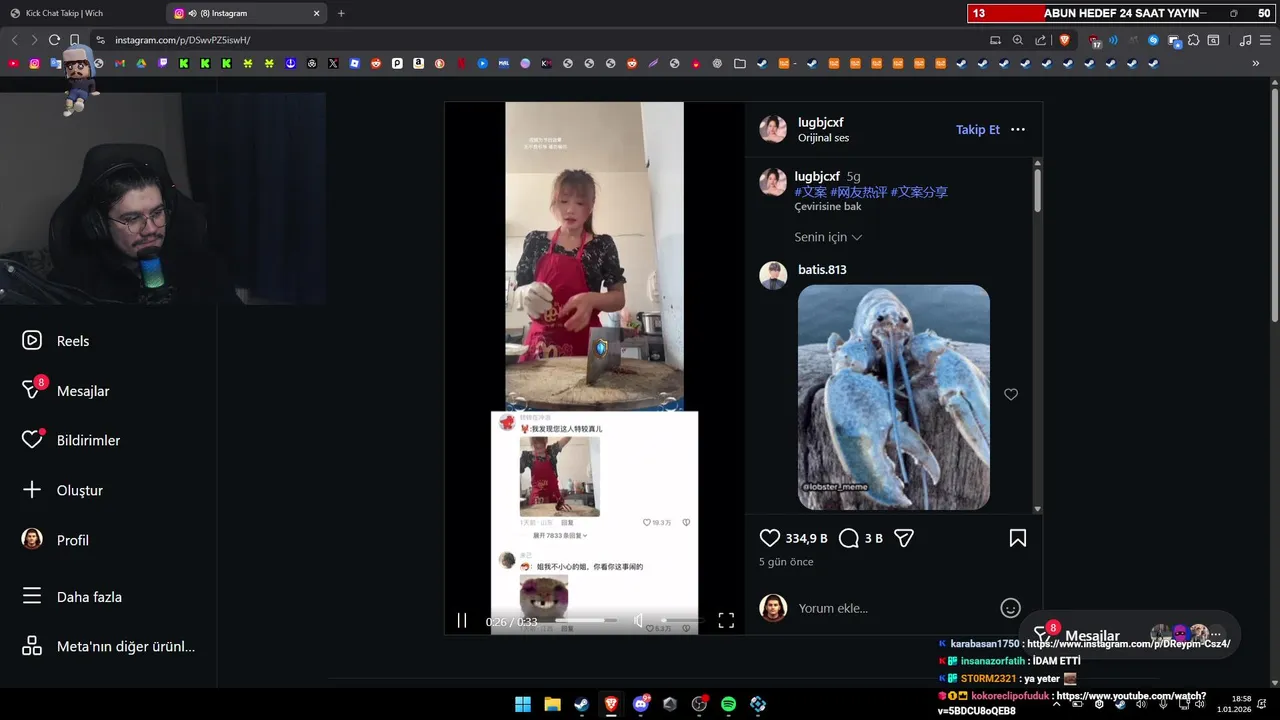
Task: Show hidden tray icons chevron
Action: tap(1056, 704)
